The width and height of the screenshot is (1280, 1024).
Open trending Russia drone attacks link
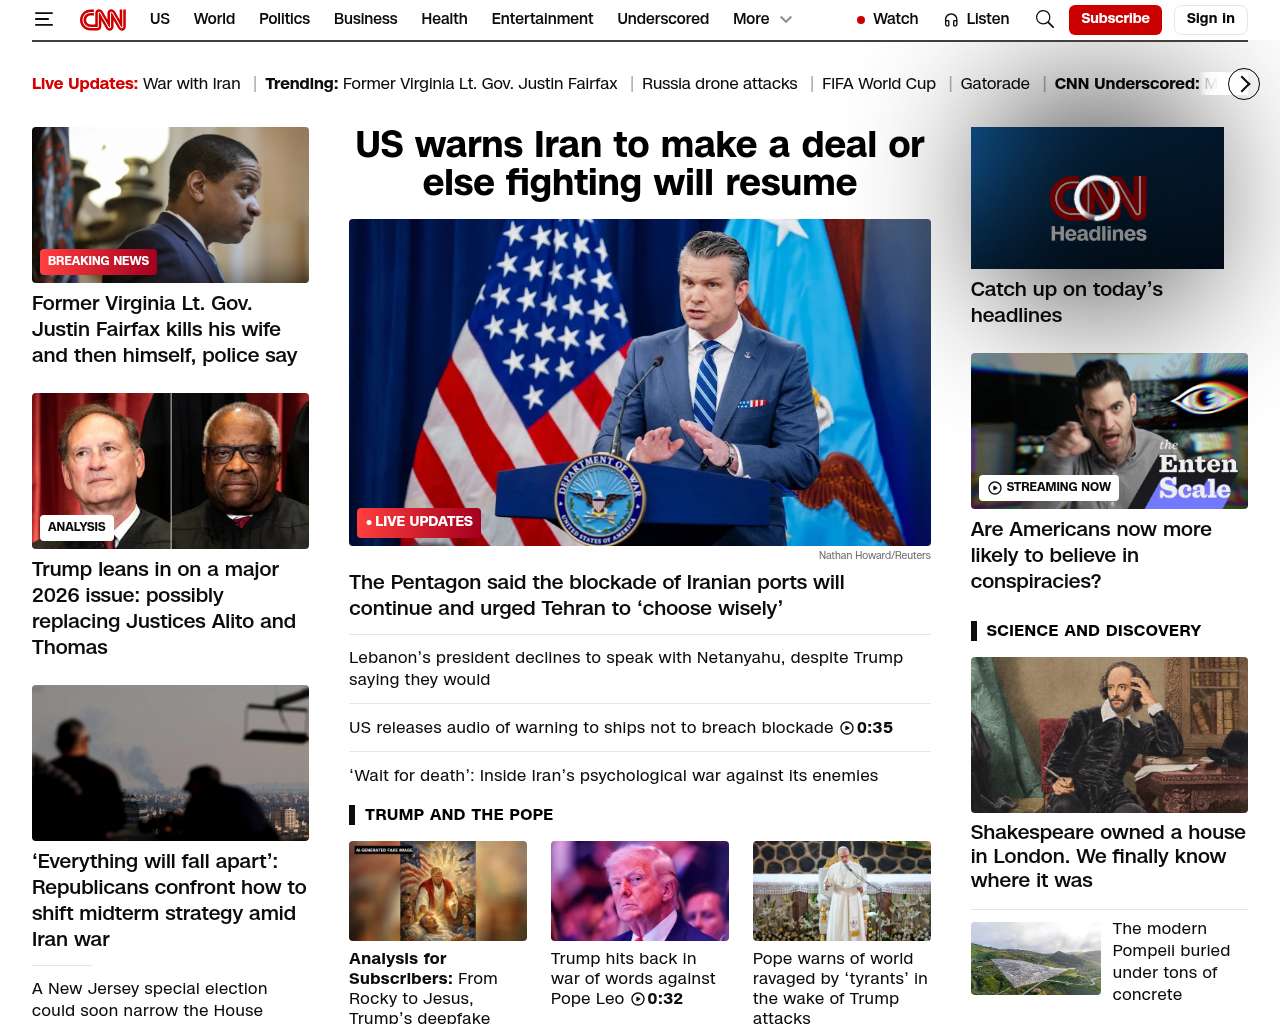pos(720,84)
